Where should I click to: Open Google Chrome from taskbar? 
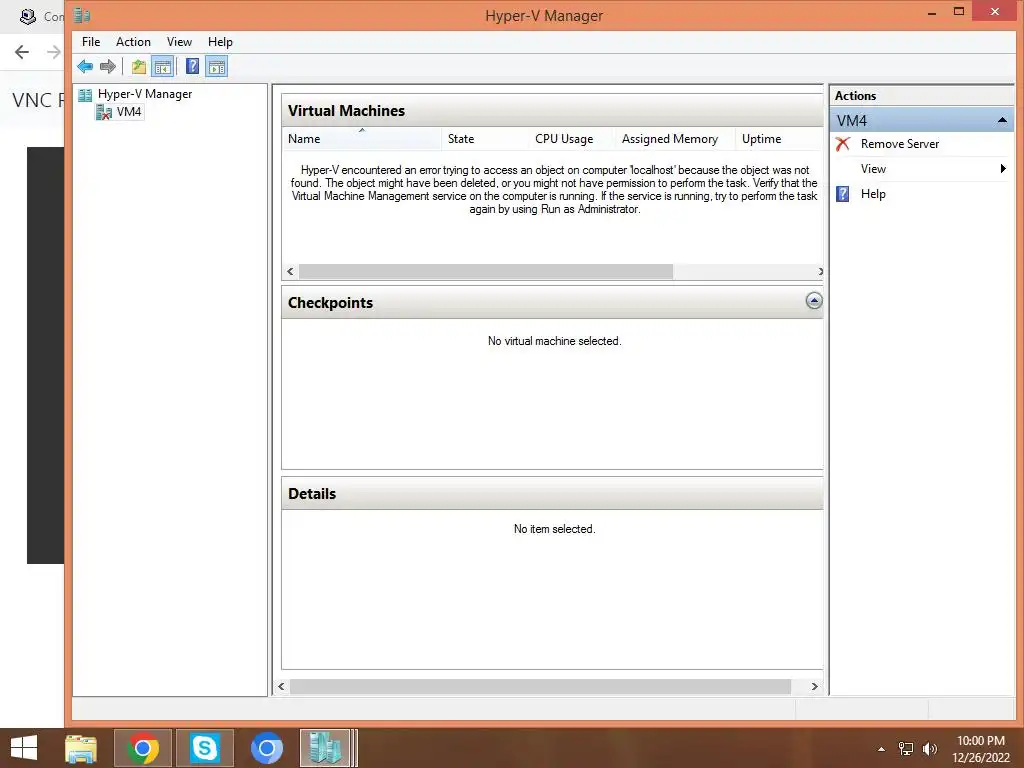(x=143, y=748)
